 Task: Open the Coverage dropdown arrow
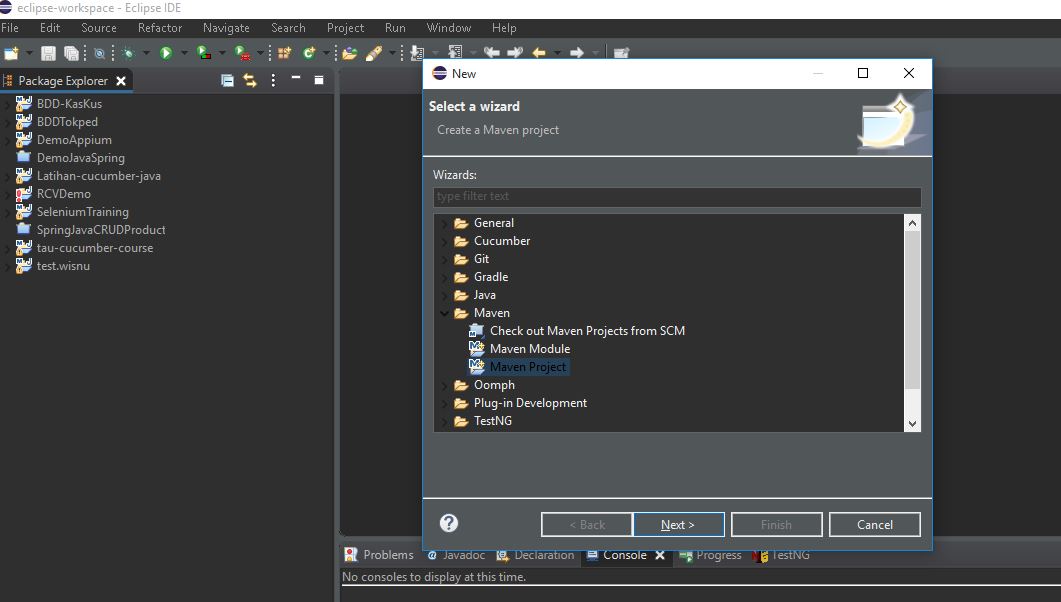click(x=222, y=53)
